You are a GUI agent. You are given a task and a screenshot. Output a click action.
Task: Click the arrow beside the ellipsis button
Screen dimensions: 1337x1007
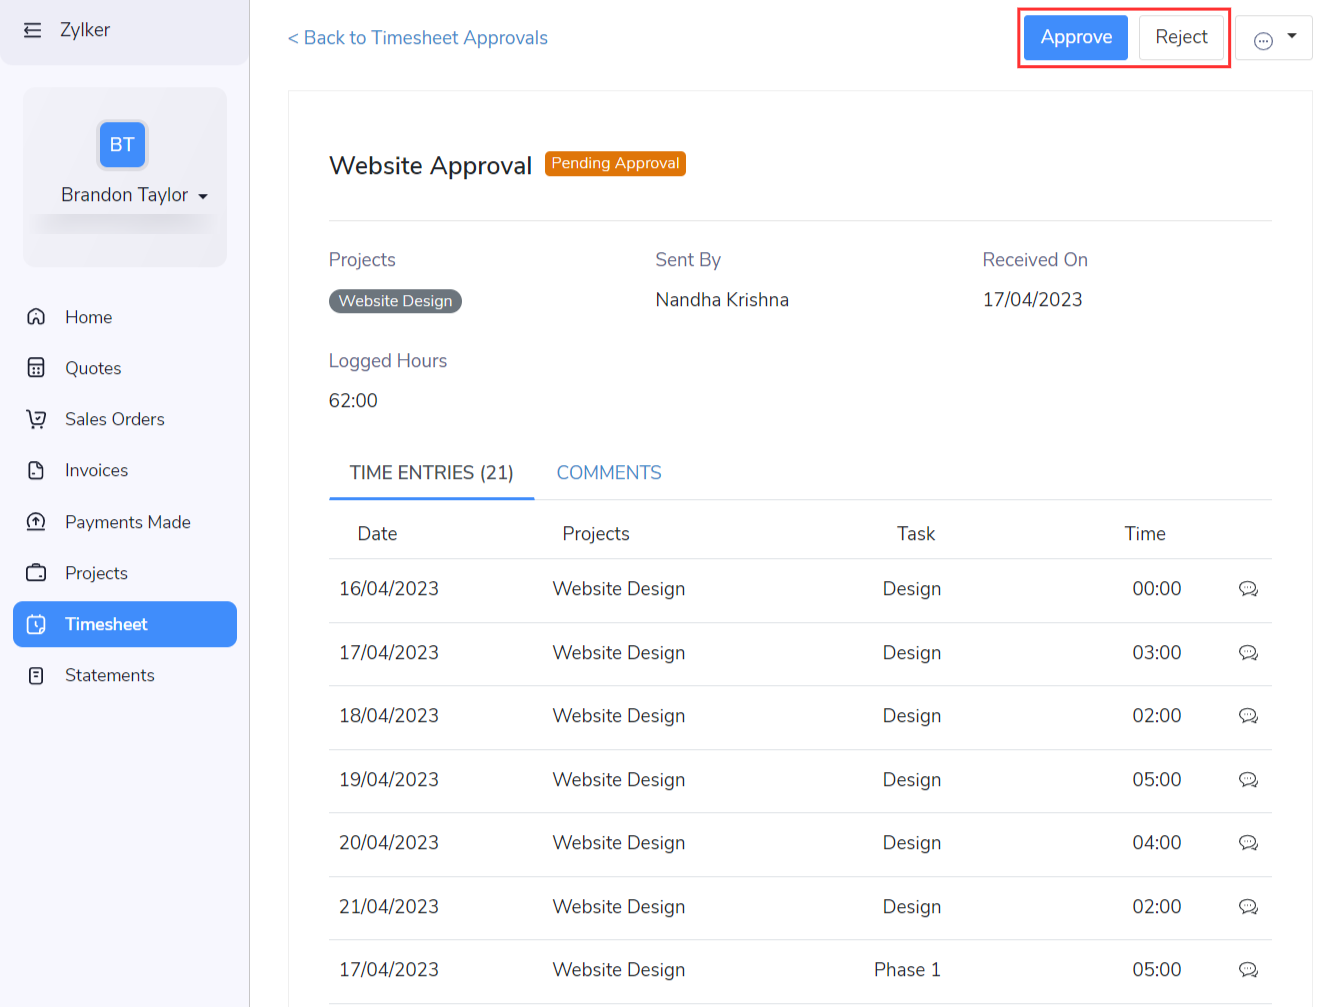point(1292,38)
